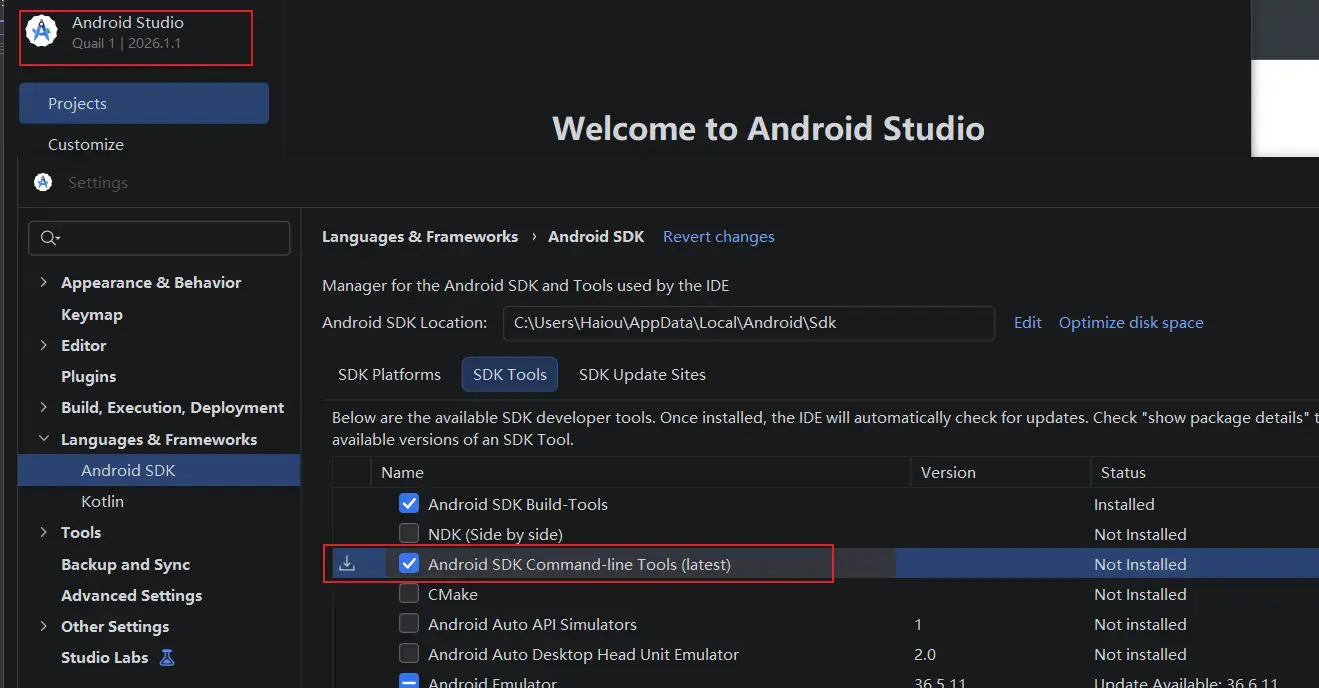
Task: Open Studio Labs settings
Action: pos(105,657)
